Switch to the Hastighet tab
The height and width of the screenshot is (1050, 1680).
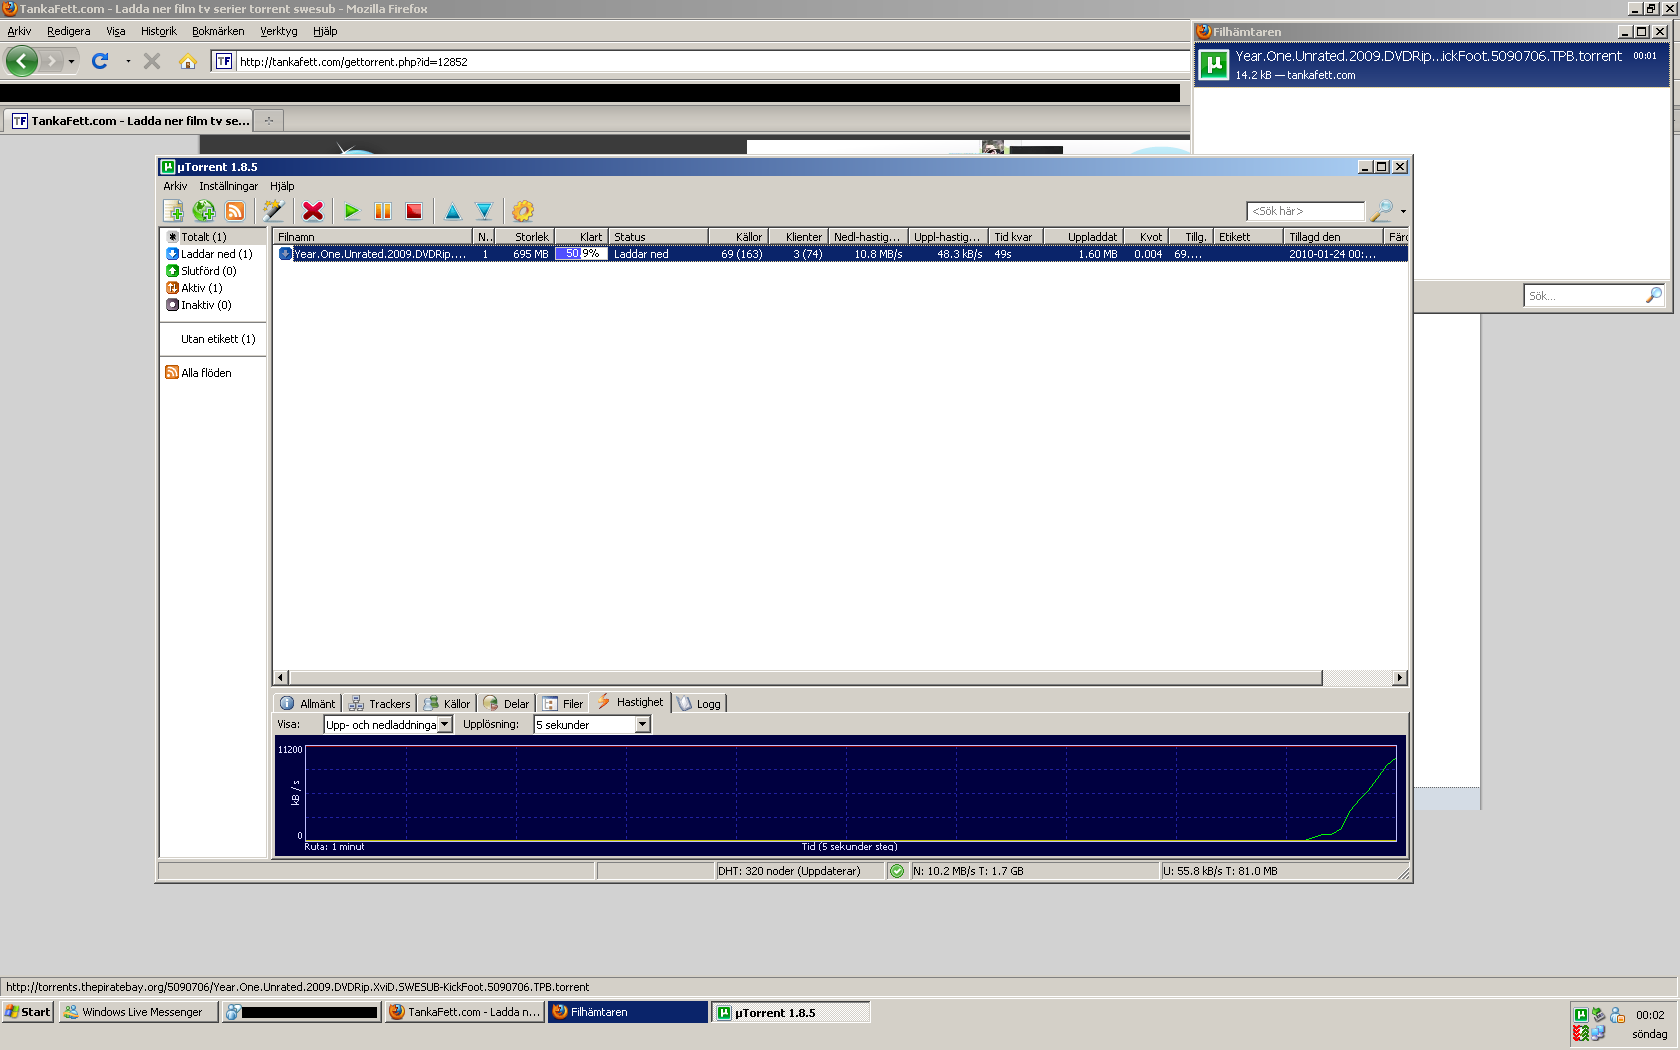pyautogui.click(x=630, y=702)
